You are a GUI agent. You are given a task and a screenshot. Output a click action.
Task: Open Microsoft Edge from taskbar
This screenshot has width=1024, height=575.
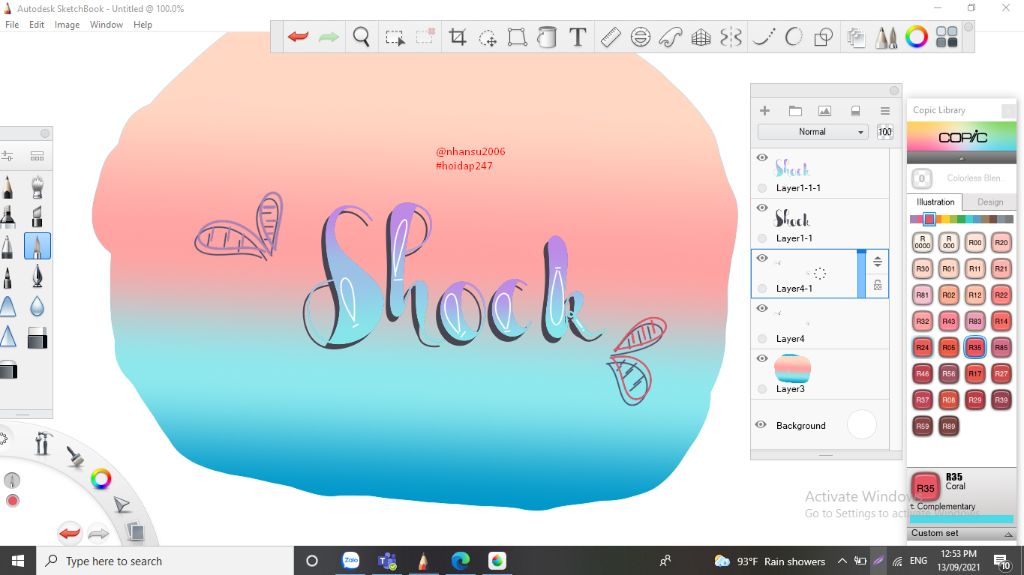(x=460, y=561)
